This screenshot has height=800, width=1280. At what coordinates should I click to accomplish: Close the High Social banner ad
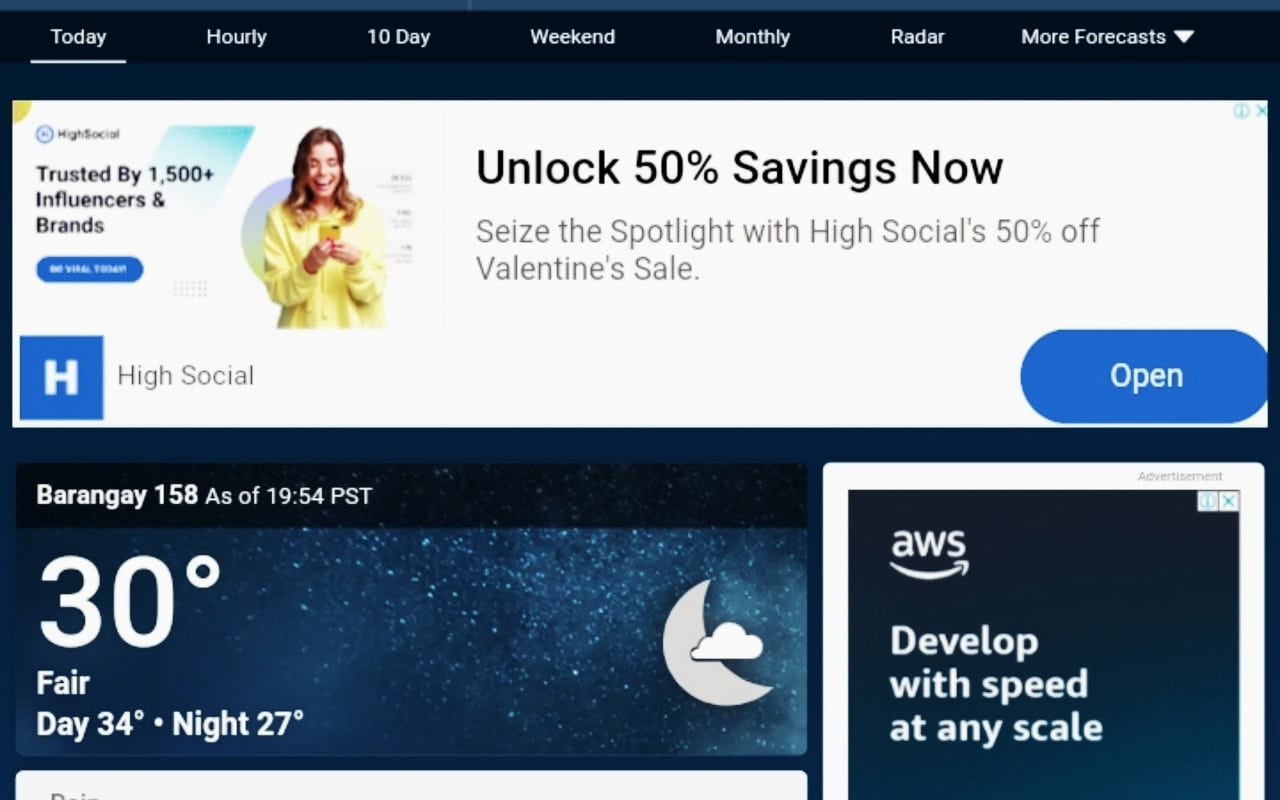1260,111
